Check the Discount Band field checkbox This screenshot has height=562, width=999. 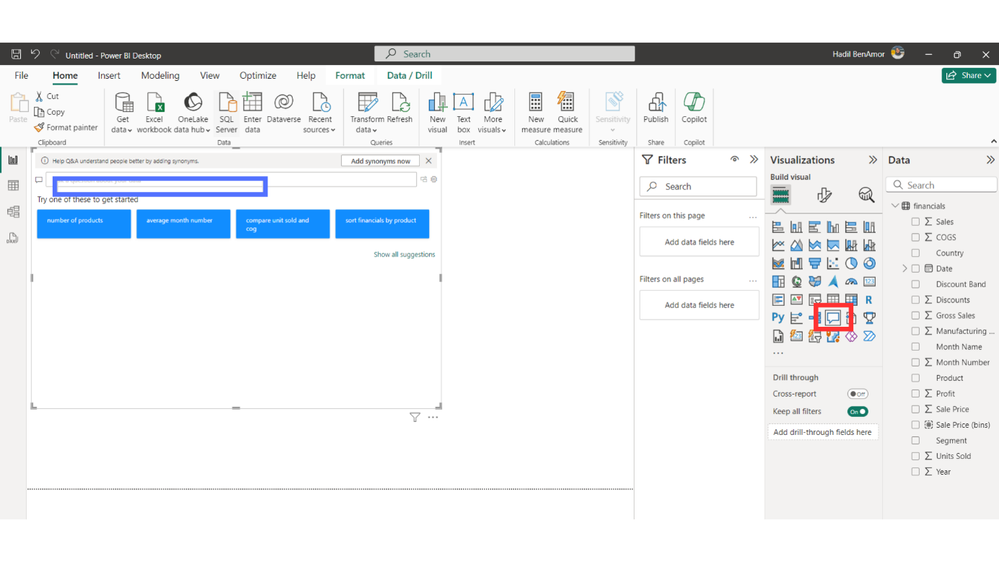(x=916, y=284)
